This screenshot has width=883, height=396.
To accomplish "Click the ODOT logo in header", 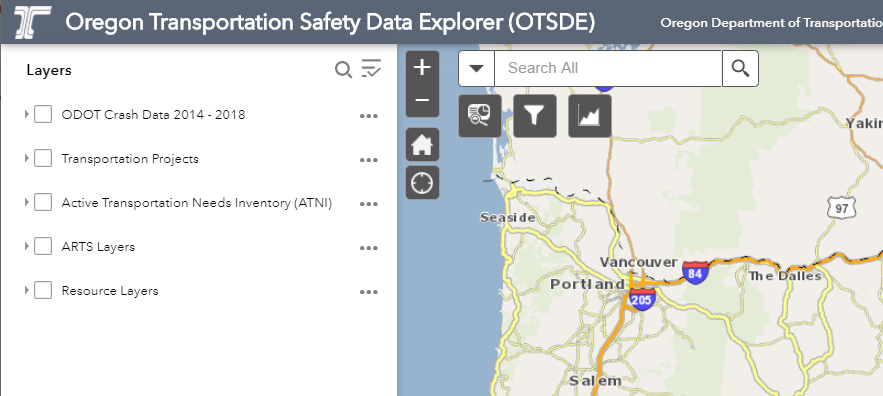I will (x=33, y=22).
